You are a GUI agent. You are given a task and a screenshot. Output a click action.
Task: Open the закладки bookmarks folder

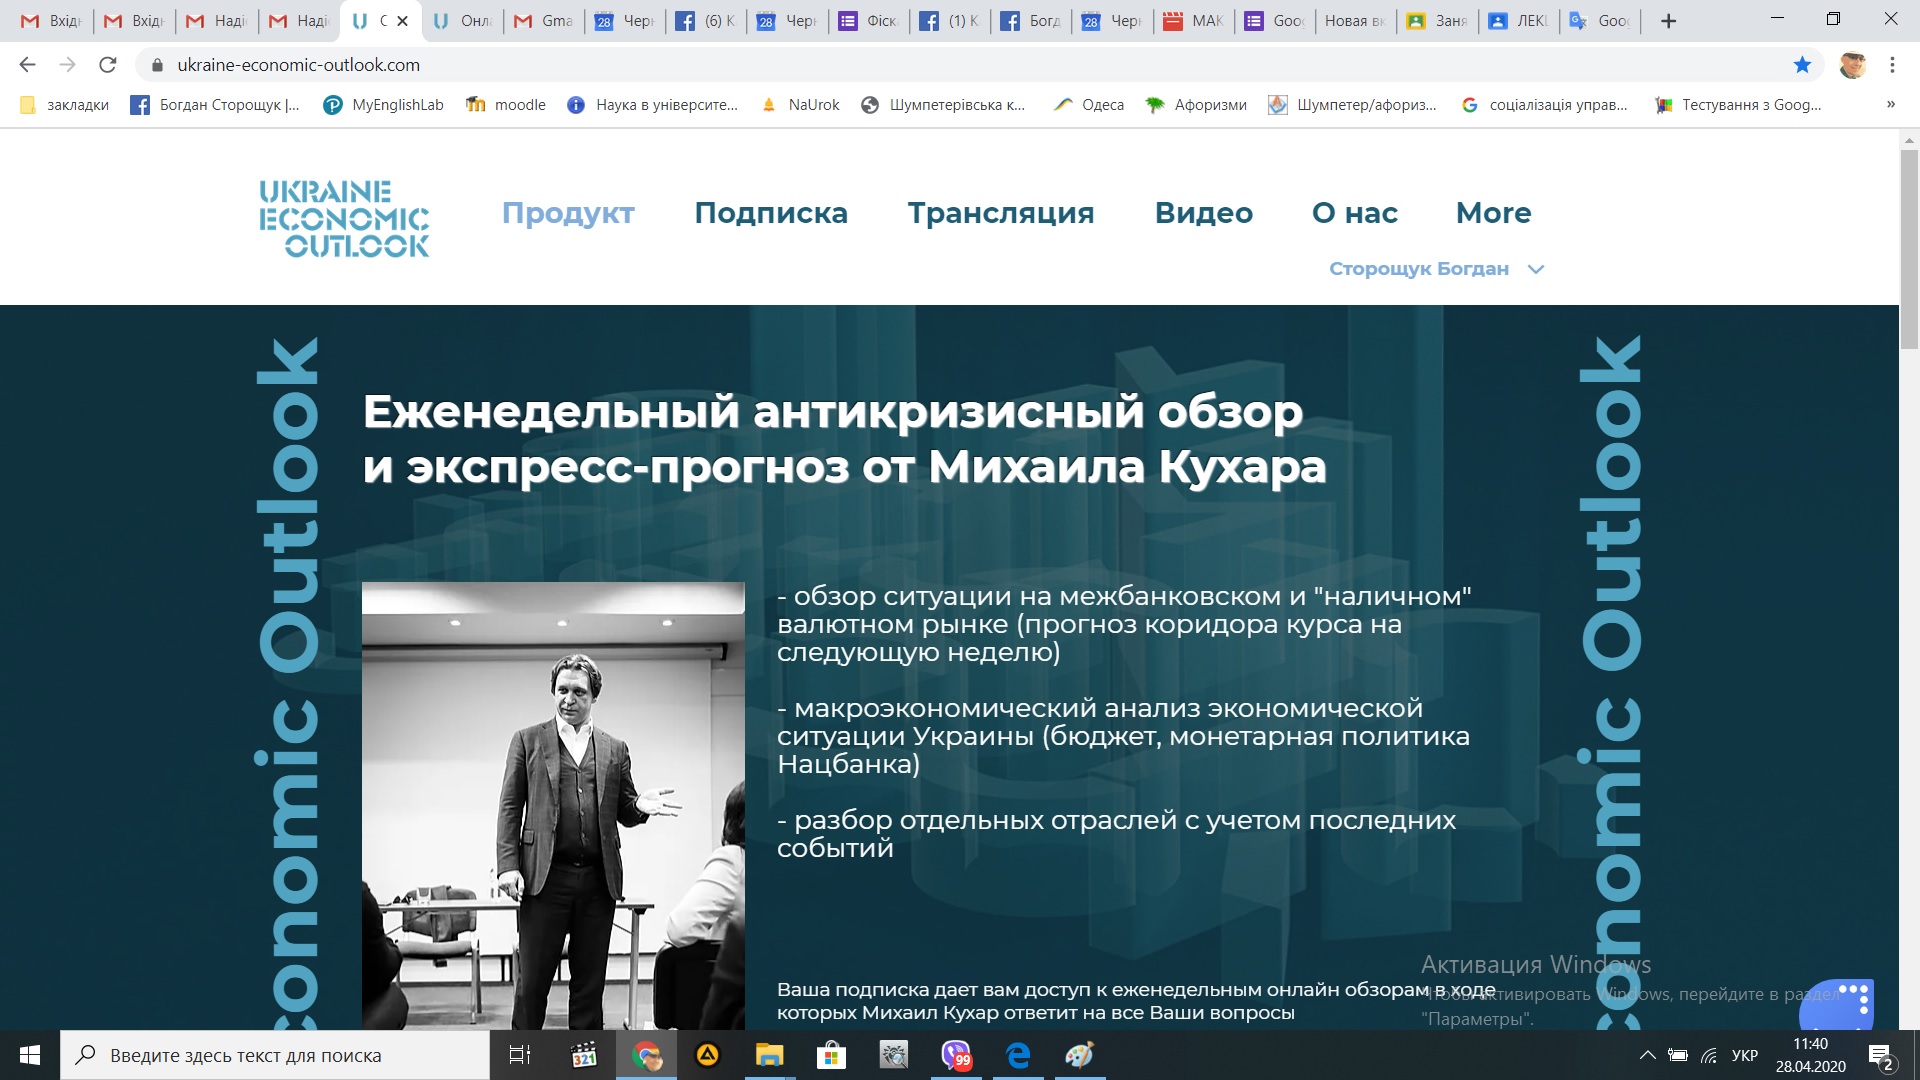pos(65,105)
